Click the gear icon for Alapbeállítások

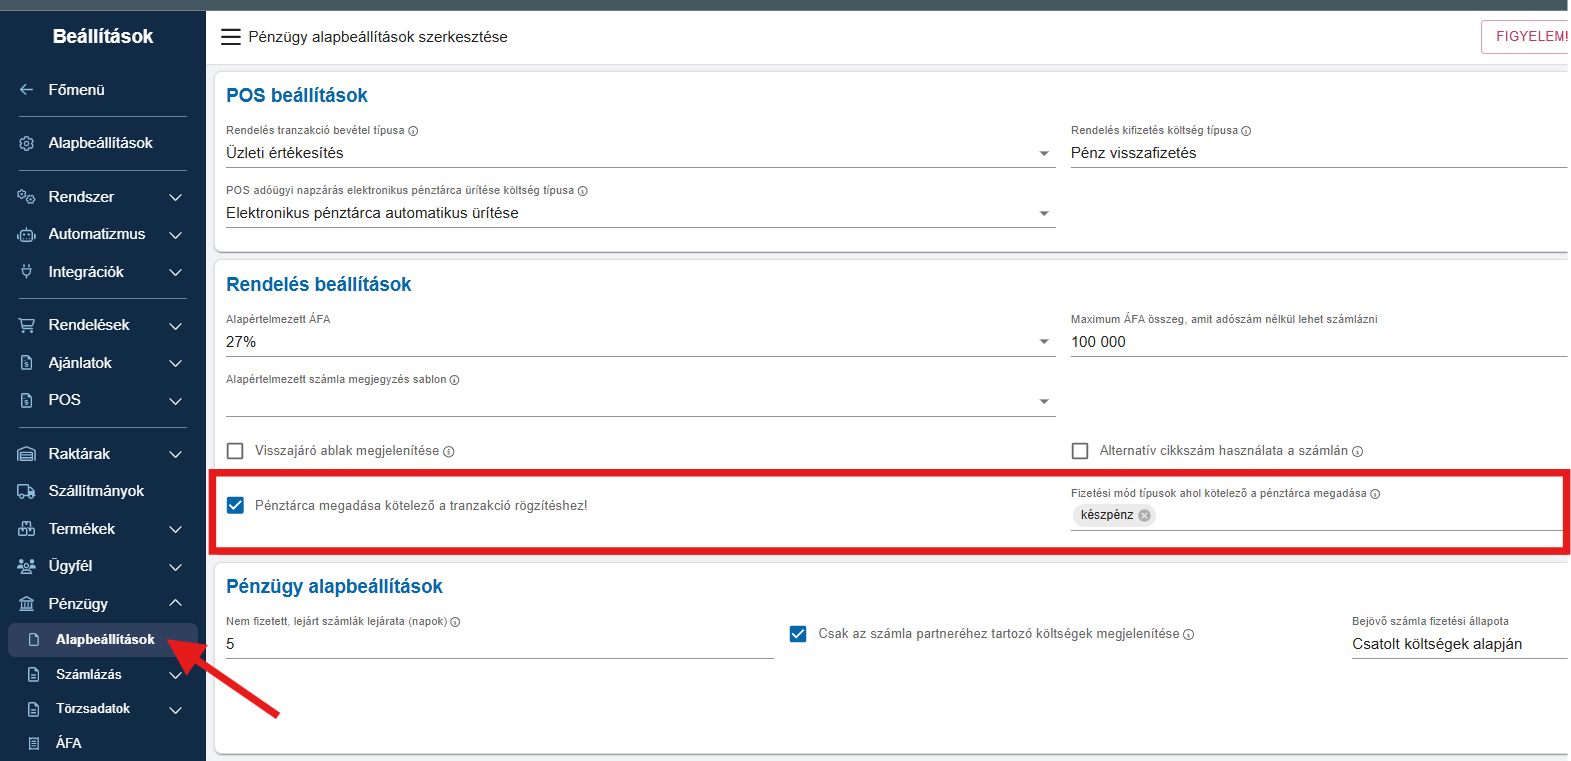(x=27, y=144)
